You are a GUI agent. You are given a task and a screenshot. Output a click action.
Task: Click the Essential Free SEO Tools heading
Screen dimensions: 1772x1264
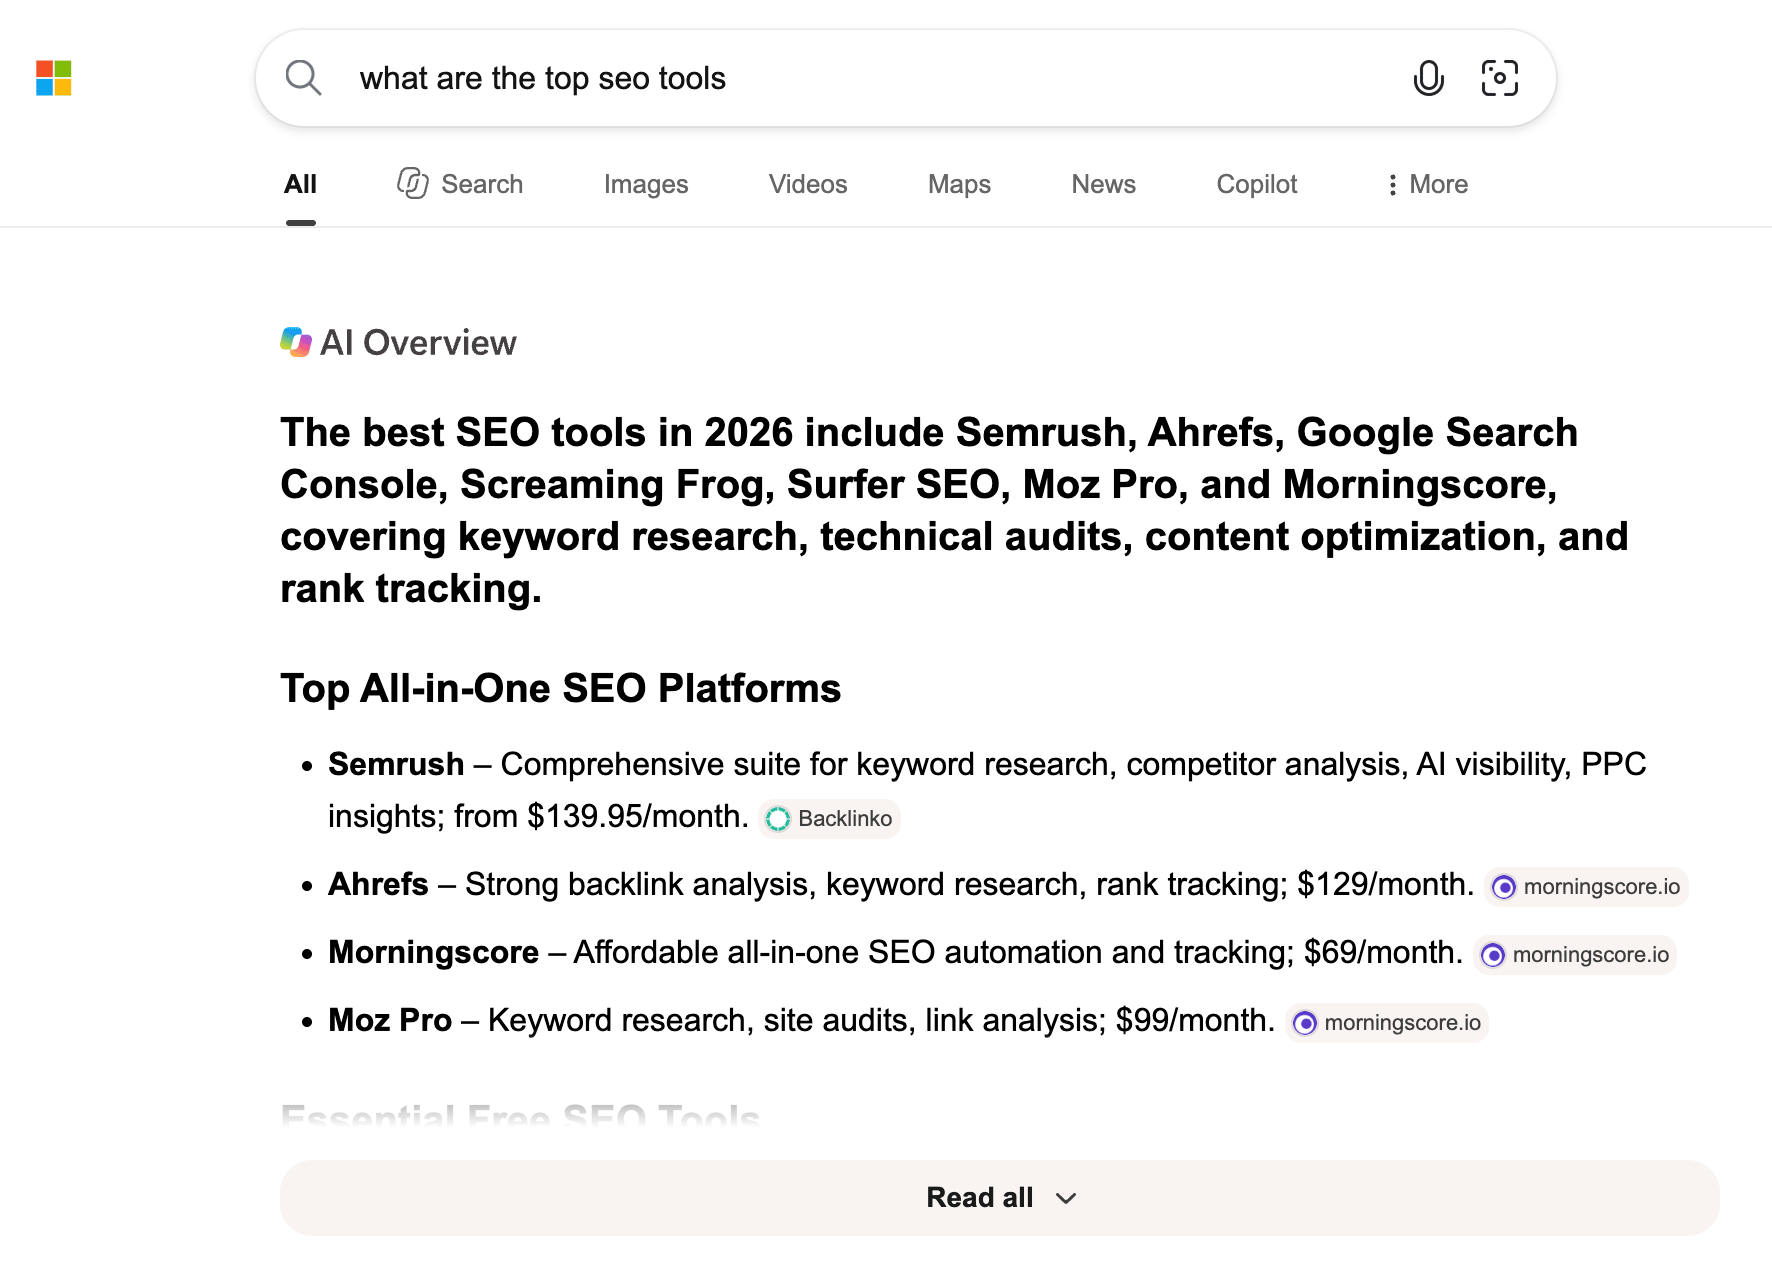click(x=520, y=1116)
